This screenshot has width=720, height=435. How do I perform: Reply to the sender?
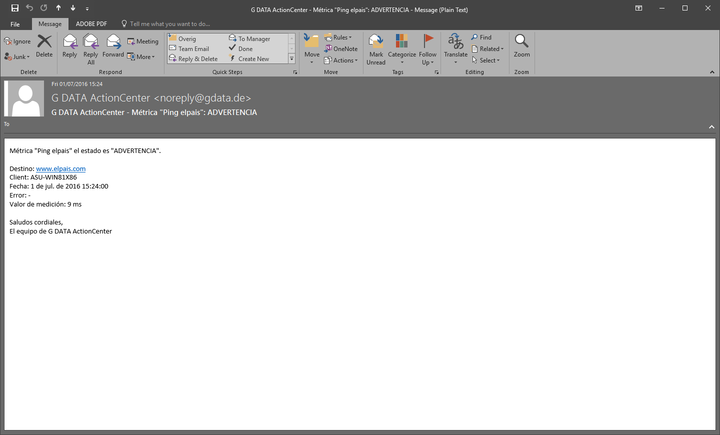[x=70, y=46]
